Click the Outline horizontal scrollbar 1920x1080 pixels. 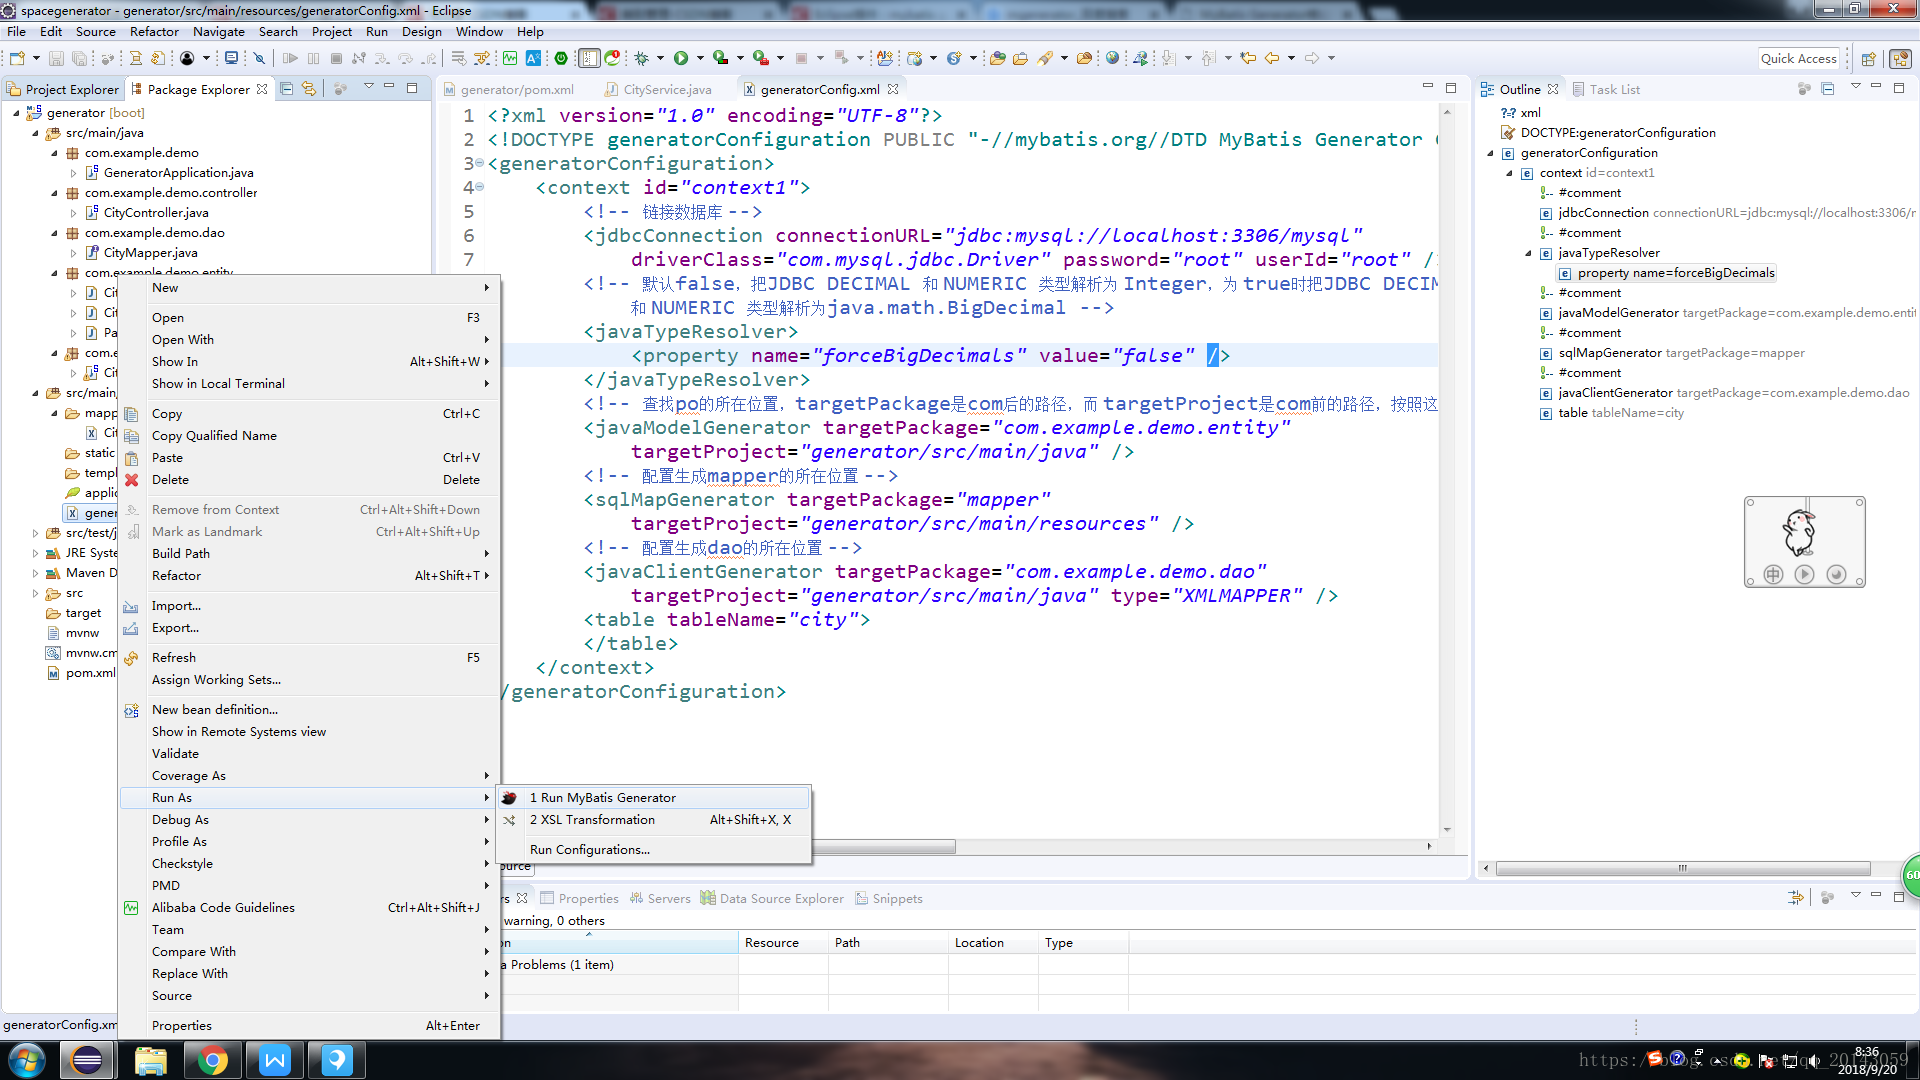(1683, 868)
